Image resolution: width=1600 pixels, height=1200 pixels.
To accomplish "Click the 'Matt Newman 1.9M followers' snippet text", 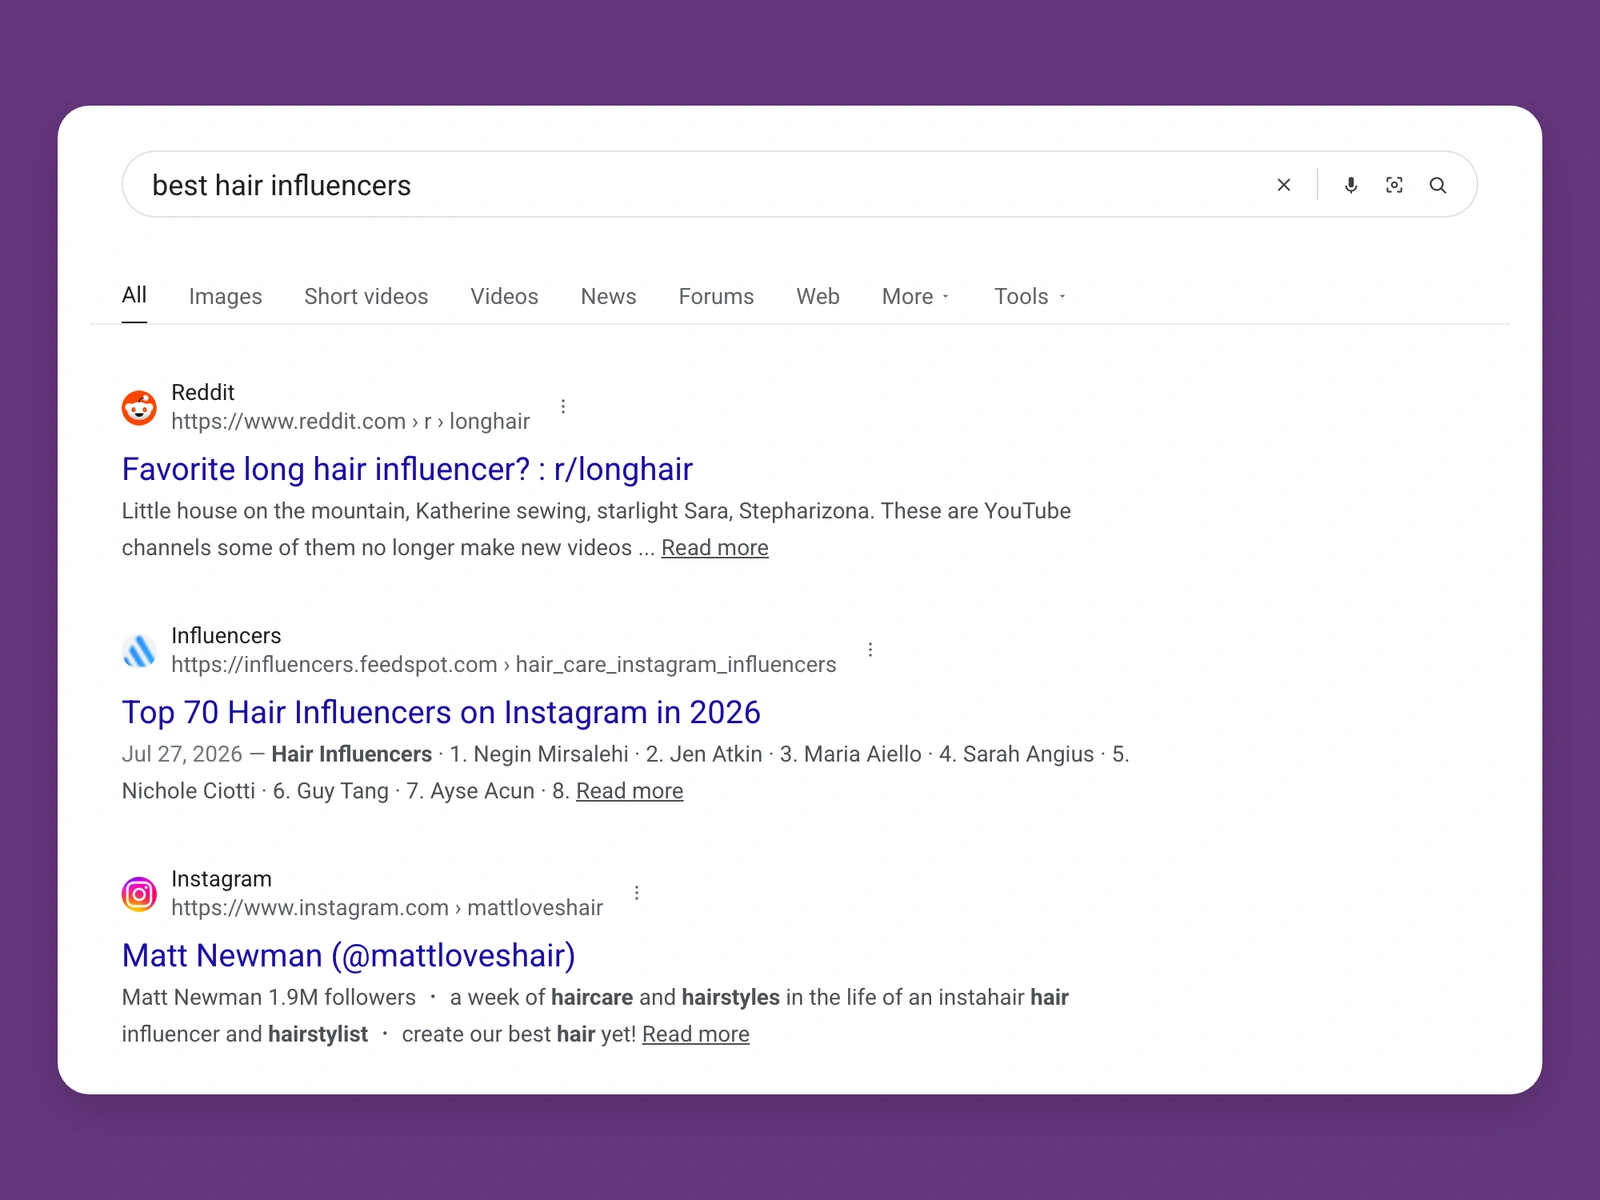I will coord(268,997).
